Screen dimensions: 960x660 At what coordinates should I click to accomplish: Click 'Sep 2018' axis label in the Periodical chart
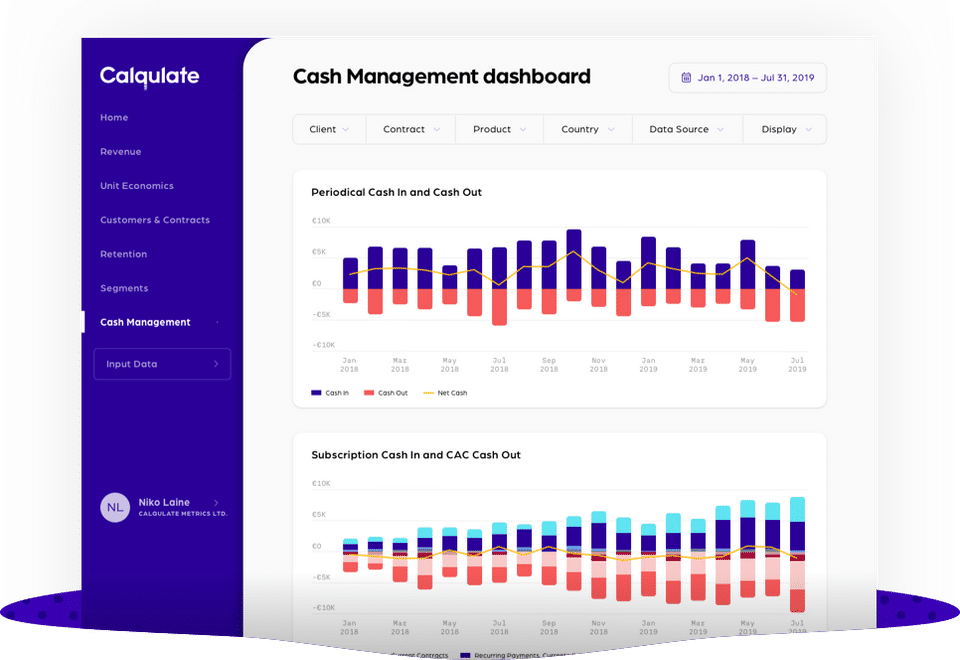click(x=549, y=365)
